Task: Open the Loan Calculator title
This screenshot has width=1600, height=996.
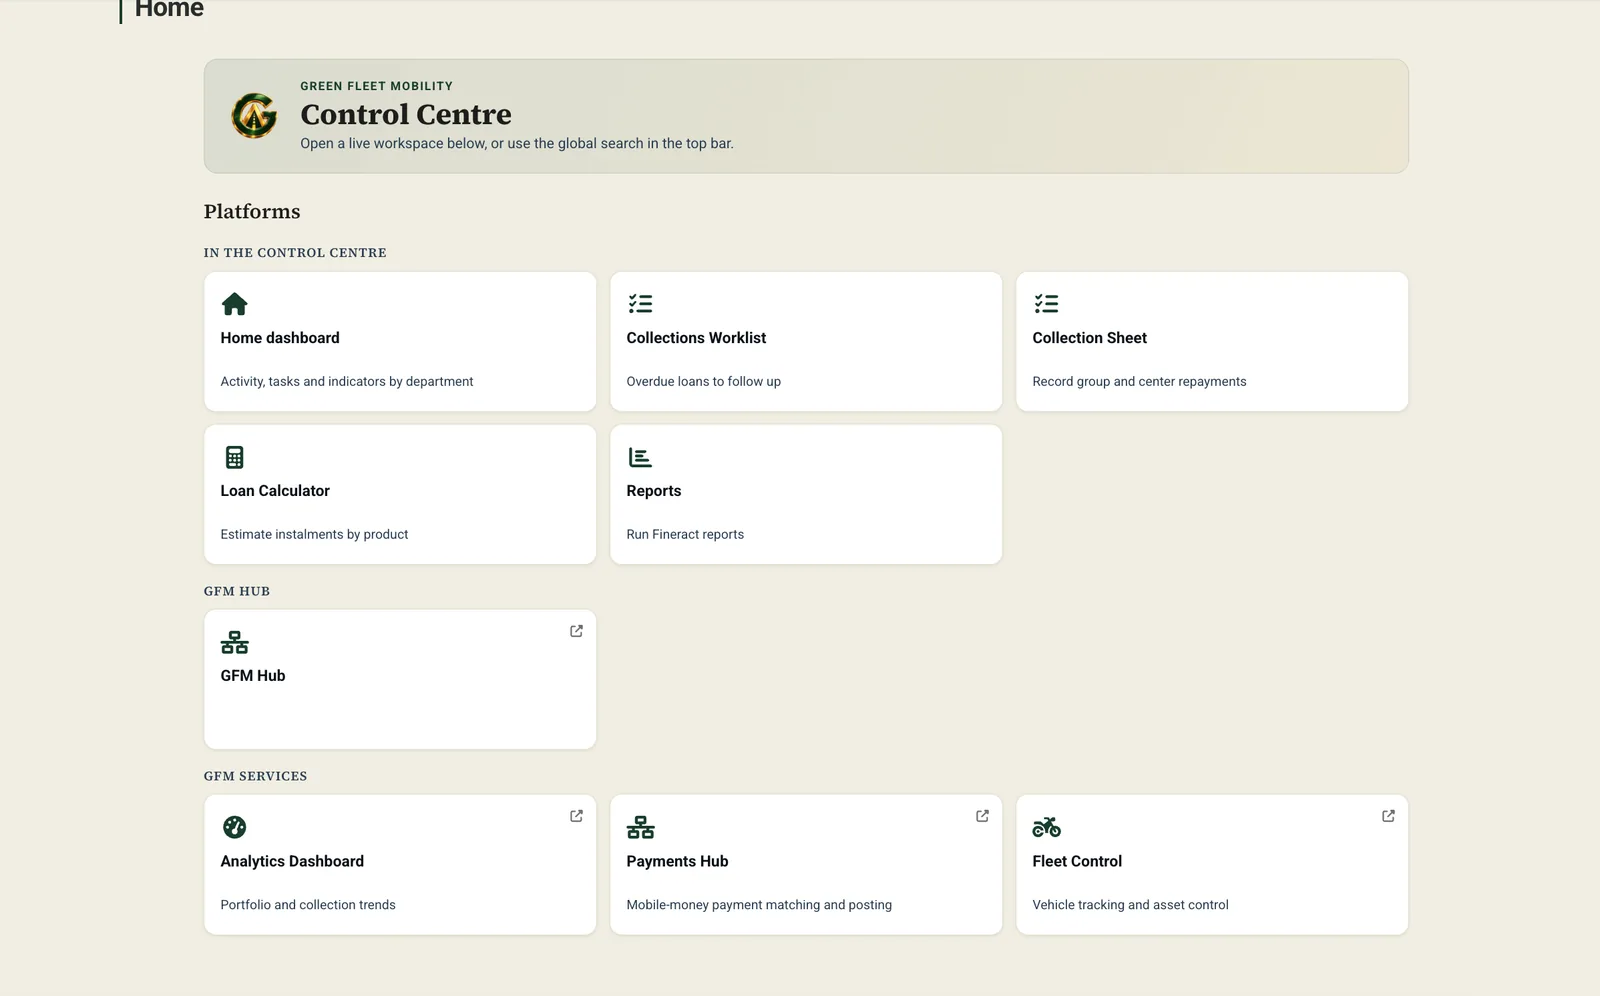Action: coord(275,491)
